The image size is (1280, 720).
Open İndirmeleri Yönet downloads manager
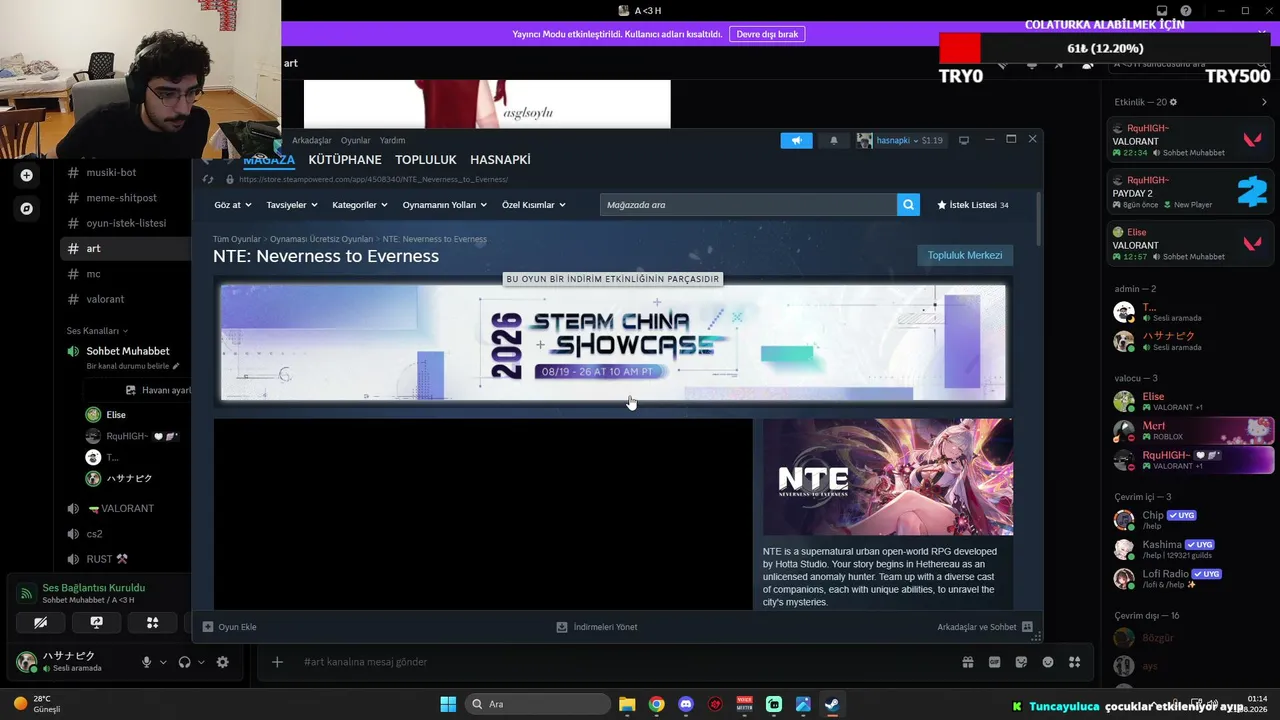(x=597, y=627)
